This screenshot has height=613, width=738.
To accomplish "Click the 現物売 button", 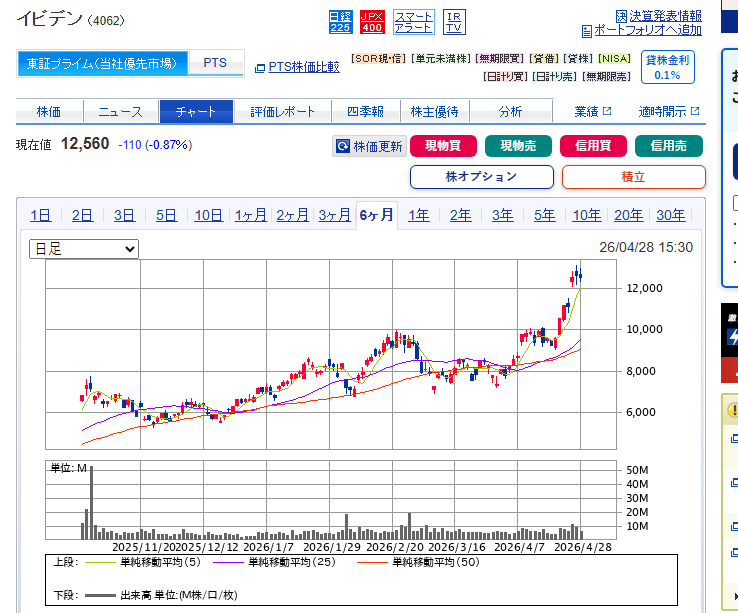I will coord(518,146).
